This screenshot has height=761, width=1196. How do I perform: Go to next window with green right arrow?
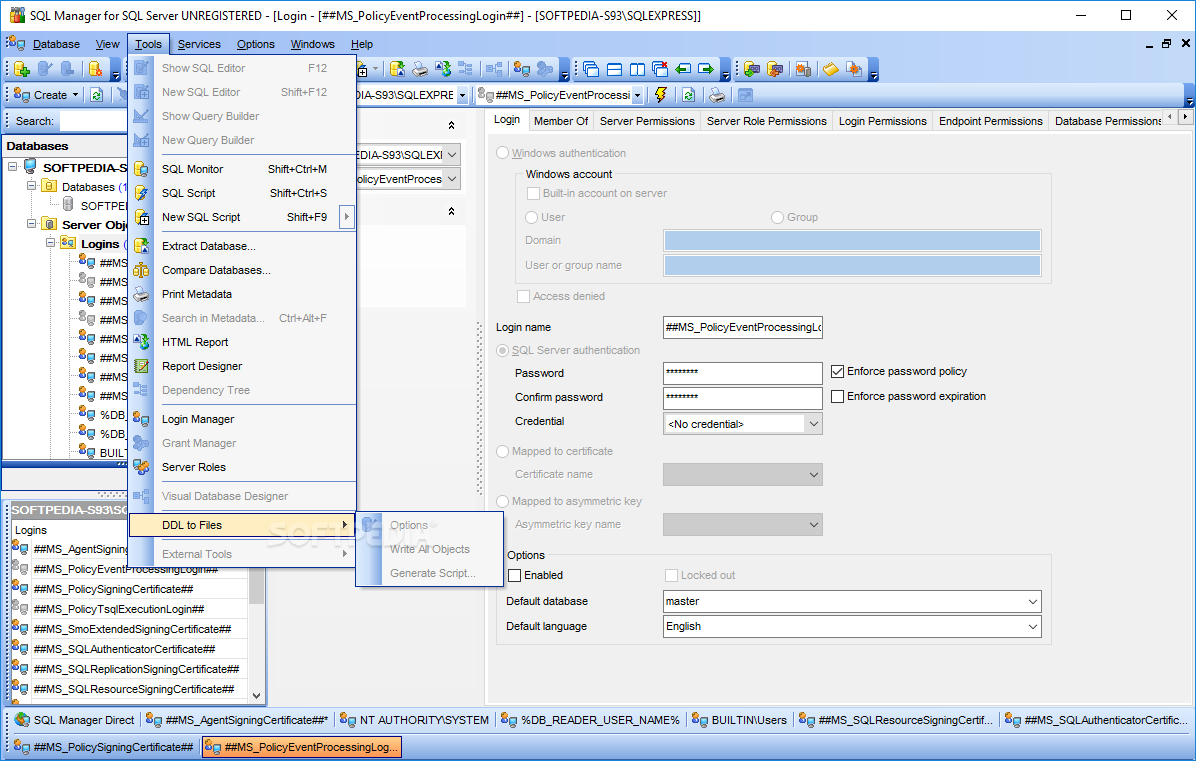(706, 69)
